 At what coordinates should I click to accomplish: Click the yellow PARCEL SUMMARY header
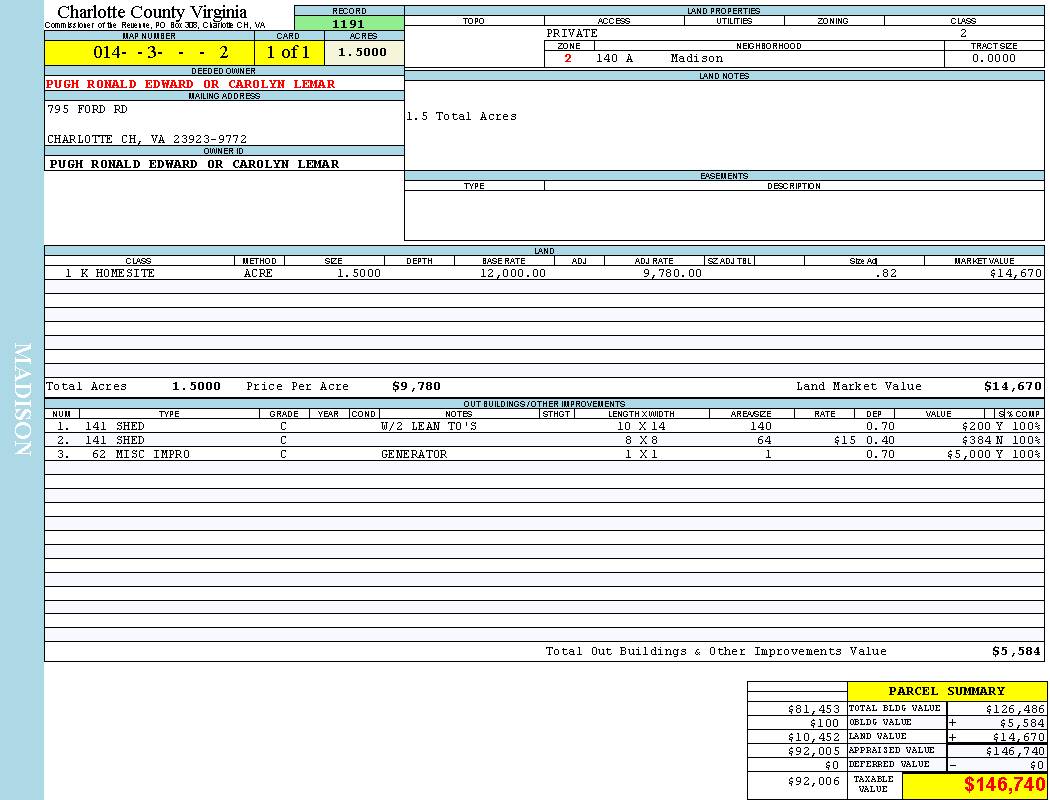coord(946,691)
